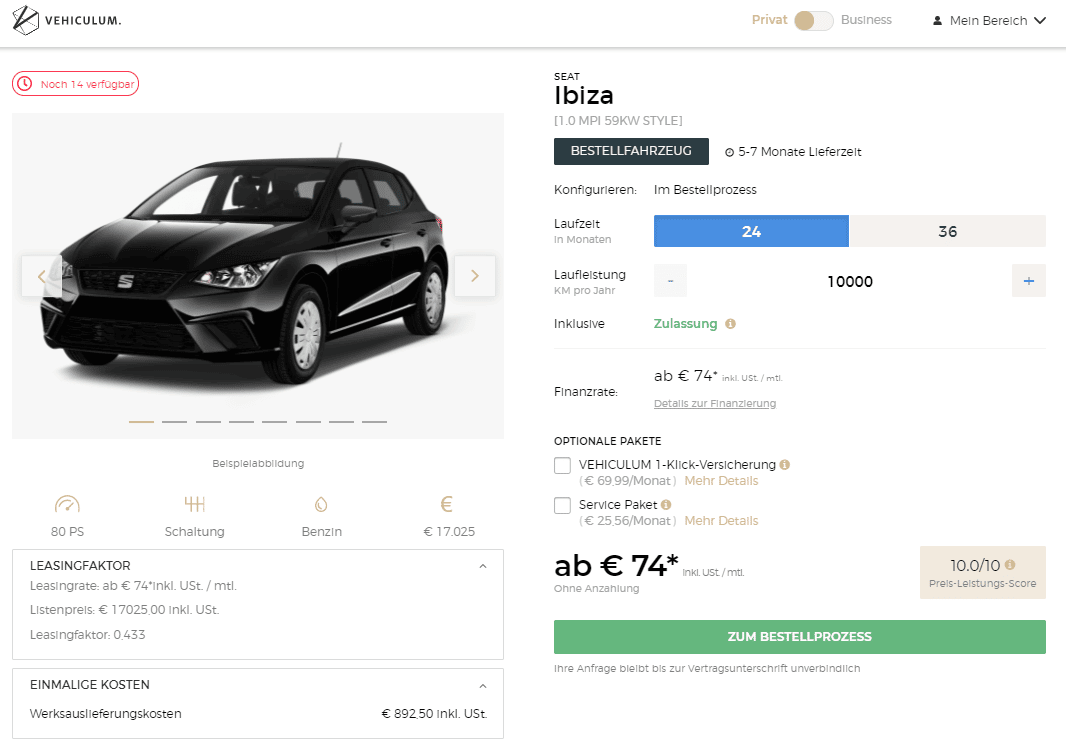
Task: Show next car image with right arrow
Action: (475, 276)
